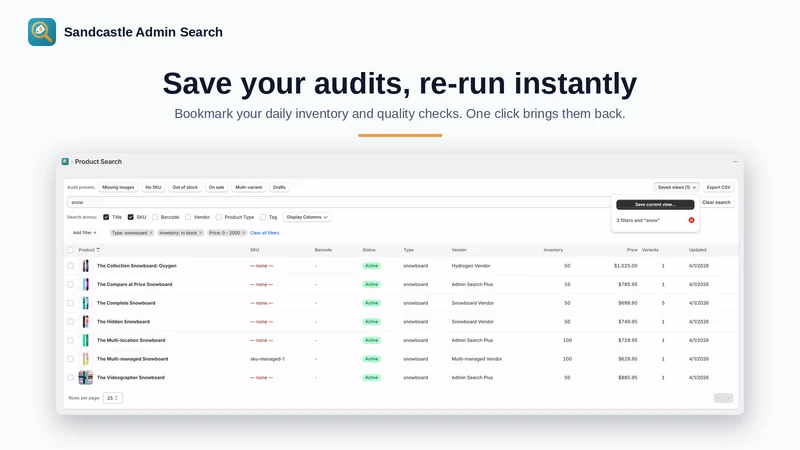The image size is (800, 450).
Task: Select The Collection Snowboard: Oxygen row checkbox
Action: [70, 266]
